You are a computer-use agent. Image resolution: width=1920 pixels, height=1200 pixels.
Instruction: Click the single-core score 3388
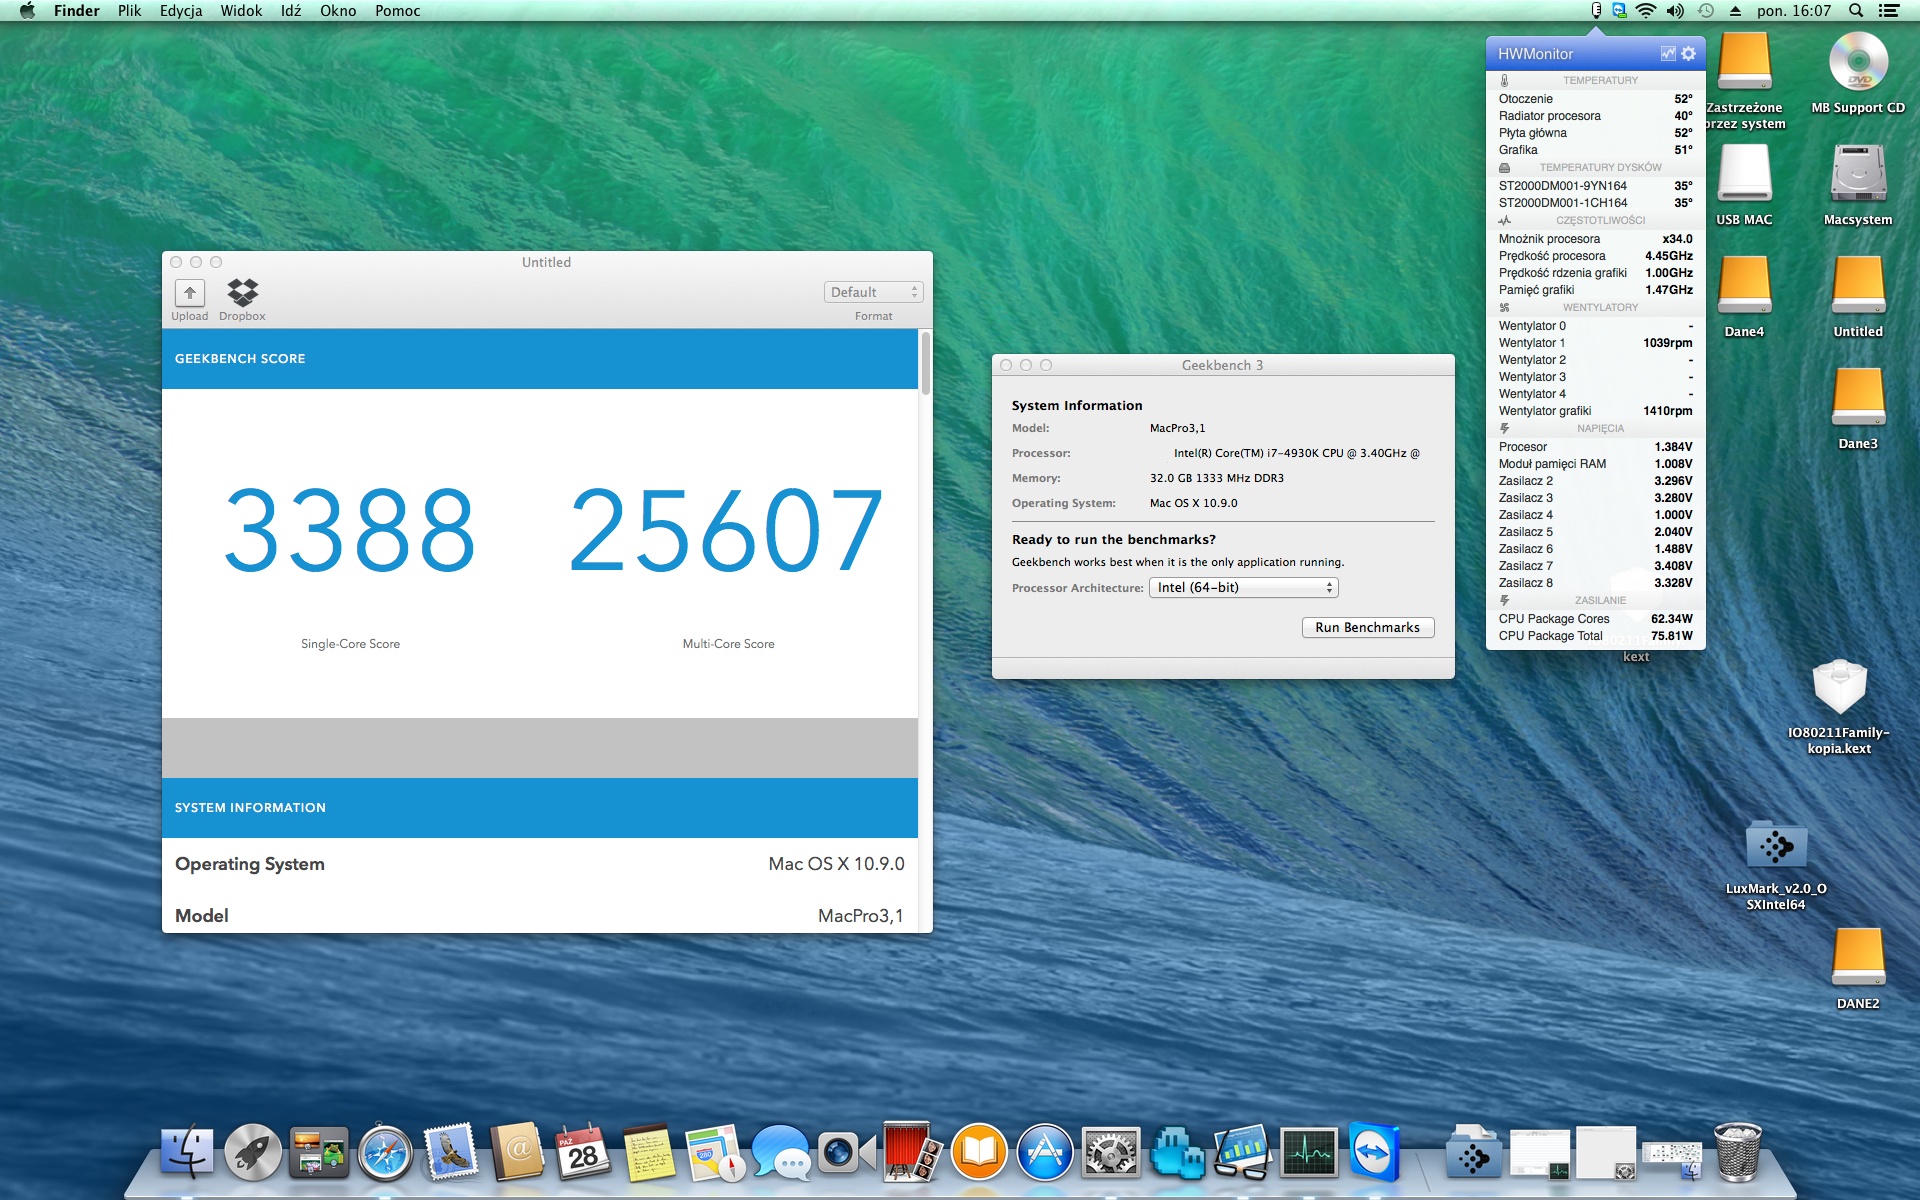pyautogui.click(x=350, y=531)
